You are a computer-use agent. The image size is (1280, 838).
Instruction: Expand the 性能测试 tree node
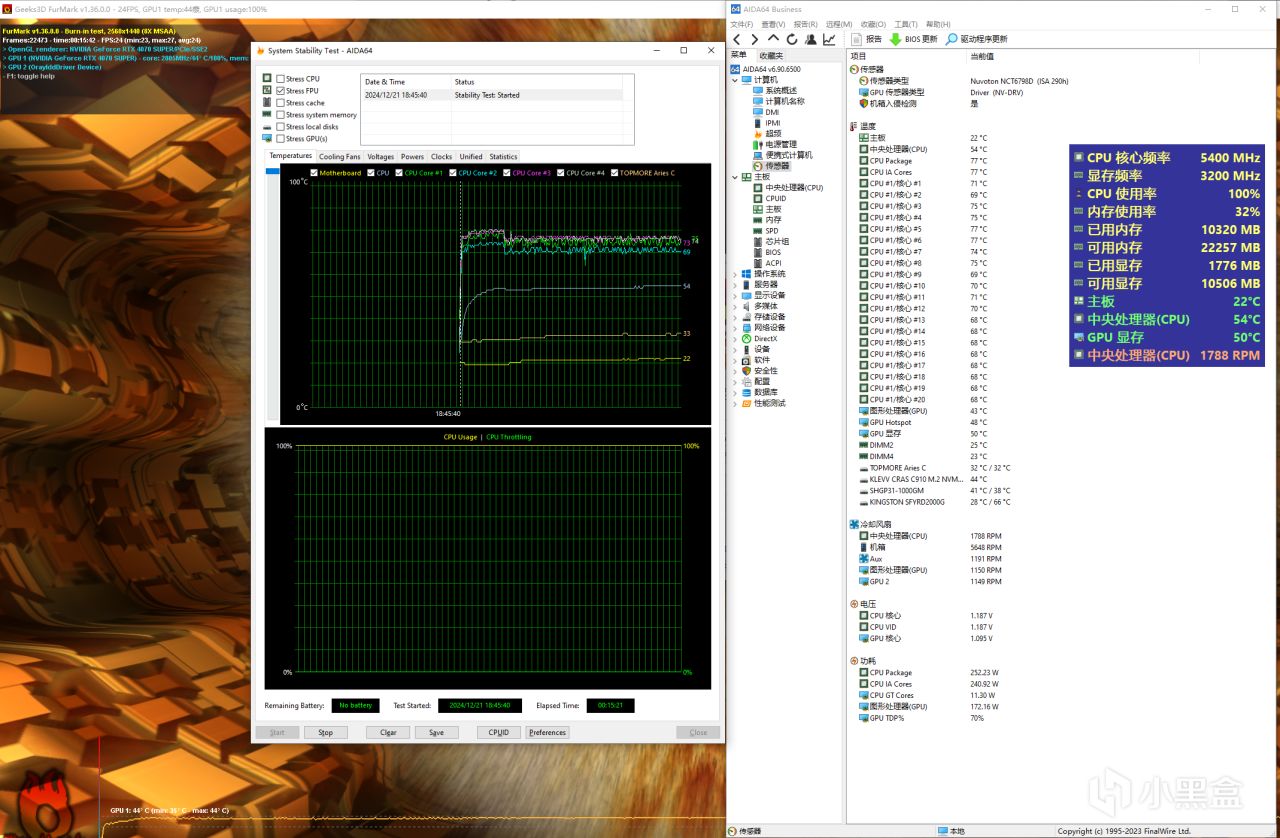pos(735,403)
